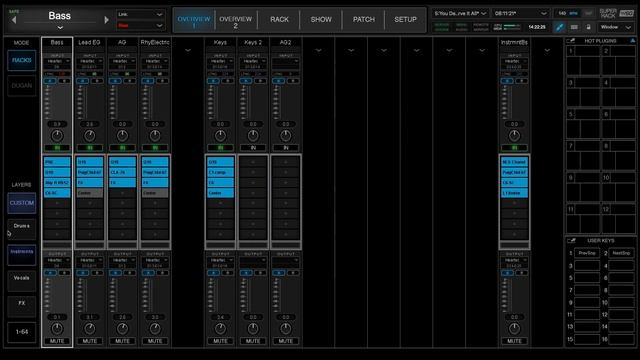The image size is (640, 360).
Task: Adjust the Keys input gain knob
Action: coord(220,136)
